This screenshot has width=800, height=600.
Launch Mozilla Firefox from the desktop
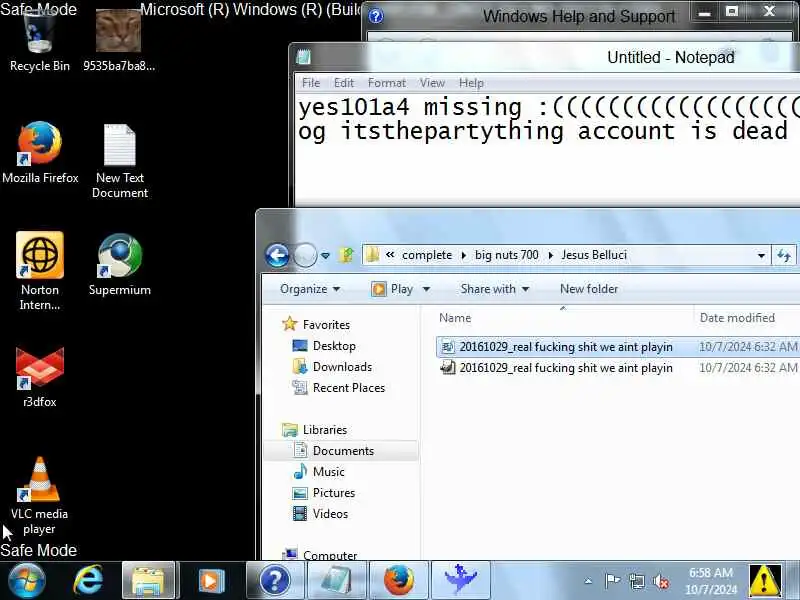pyautogui.click(x=40, y=153)
